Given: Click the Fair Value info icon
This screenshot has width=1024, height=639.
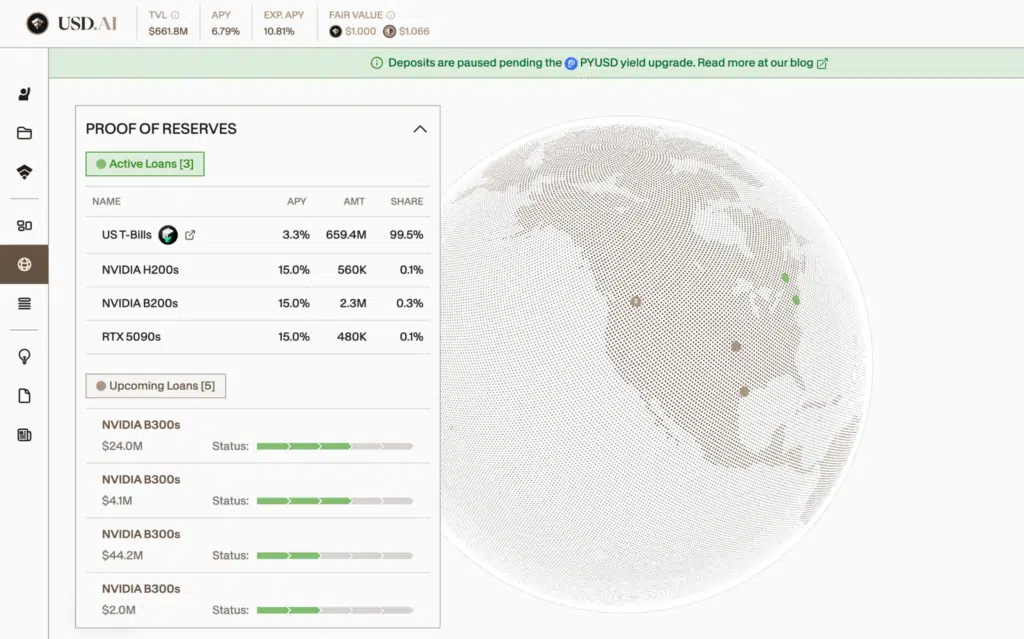Looking at the screenshot, I should (x=390, y=15).
